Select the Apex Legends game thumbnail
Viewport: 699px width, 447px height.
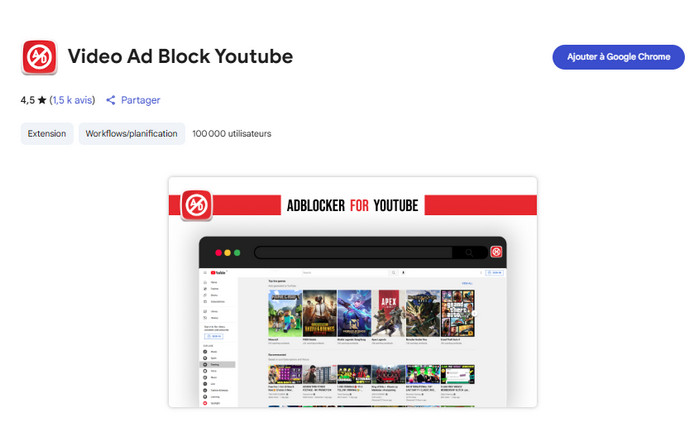pos(388,315)
